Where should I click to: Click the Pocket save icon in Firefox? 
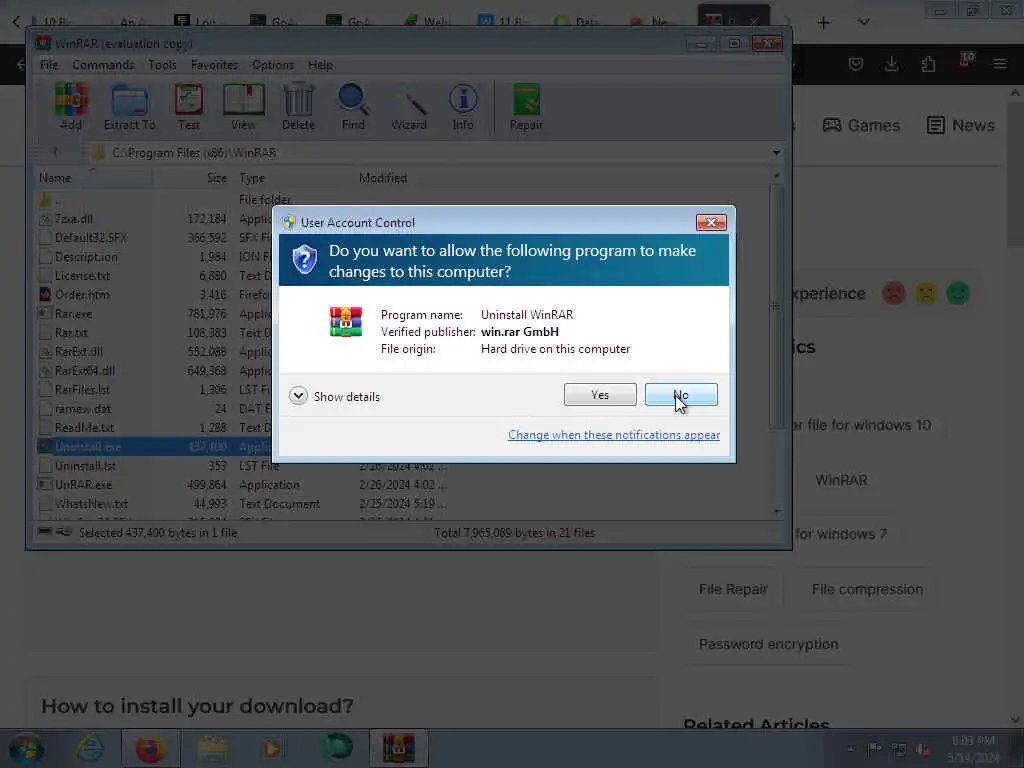(856, 64)
